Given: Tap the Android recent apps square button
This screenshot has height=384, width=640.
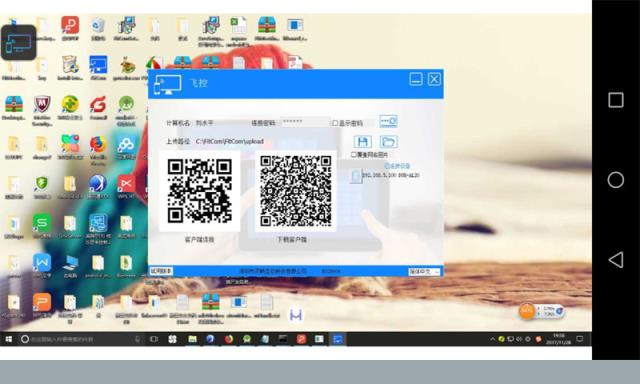Looking at the screenshot, I should click(616, 100).
